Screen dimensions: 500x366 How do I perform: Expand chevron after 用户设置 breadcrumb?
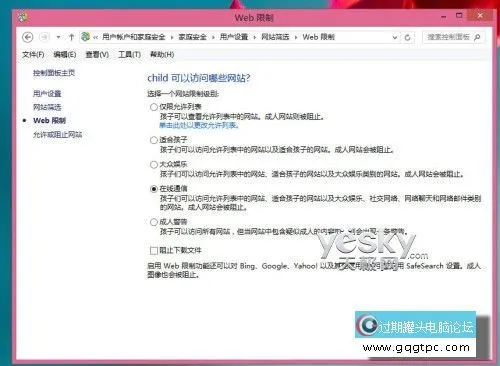coord(254,37)
